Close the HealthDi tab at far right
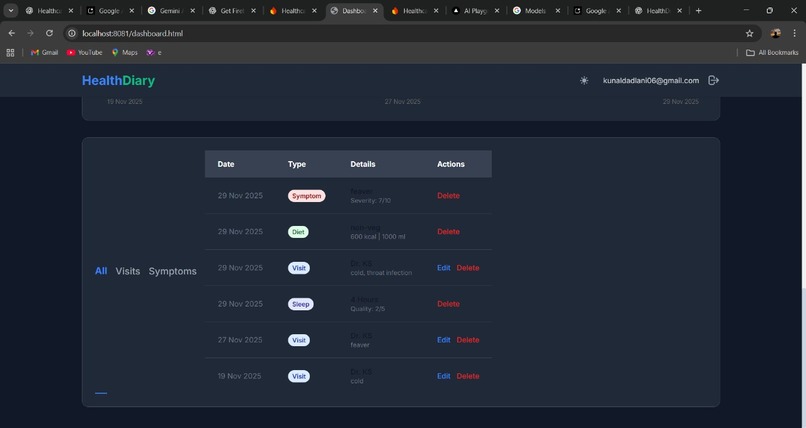Image resolution: width=806 pixels, height=428 pixels. click(x=680, y=11)
